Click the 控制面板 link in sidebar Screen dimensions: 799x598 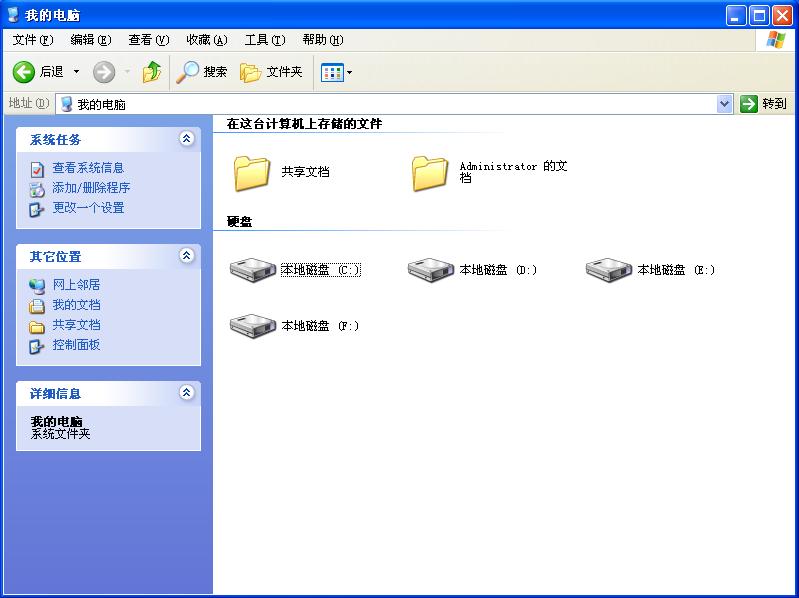point(76,345)
